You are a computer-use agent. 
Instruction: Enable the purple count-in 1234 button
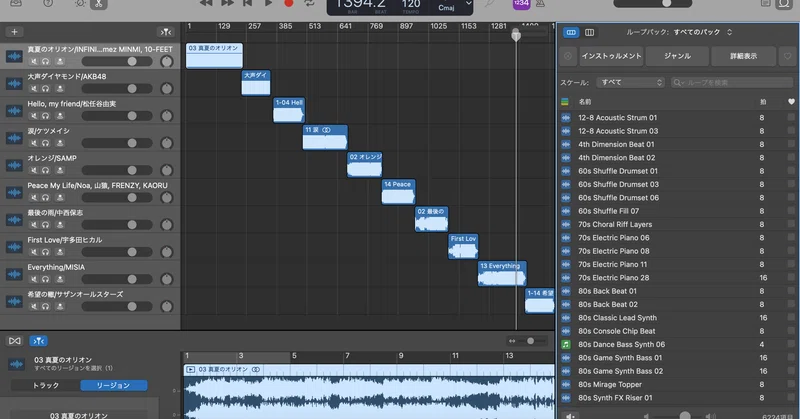click(x=521, y=4)
